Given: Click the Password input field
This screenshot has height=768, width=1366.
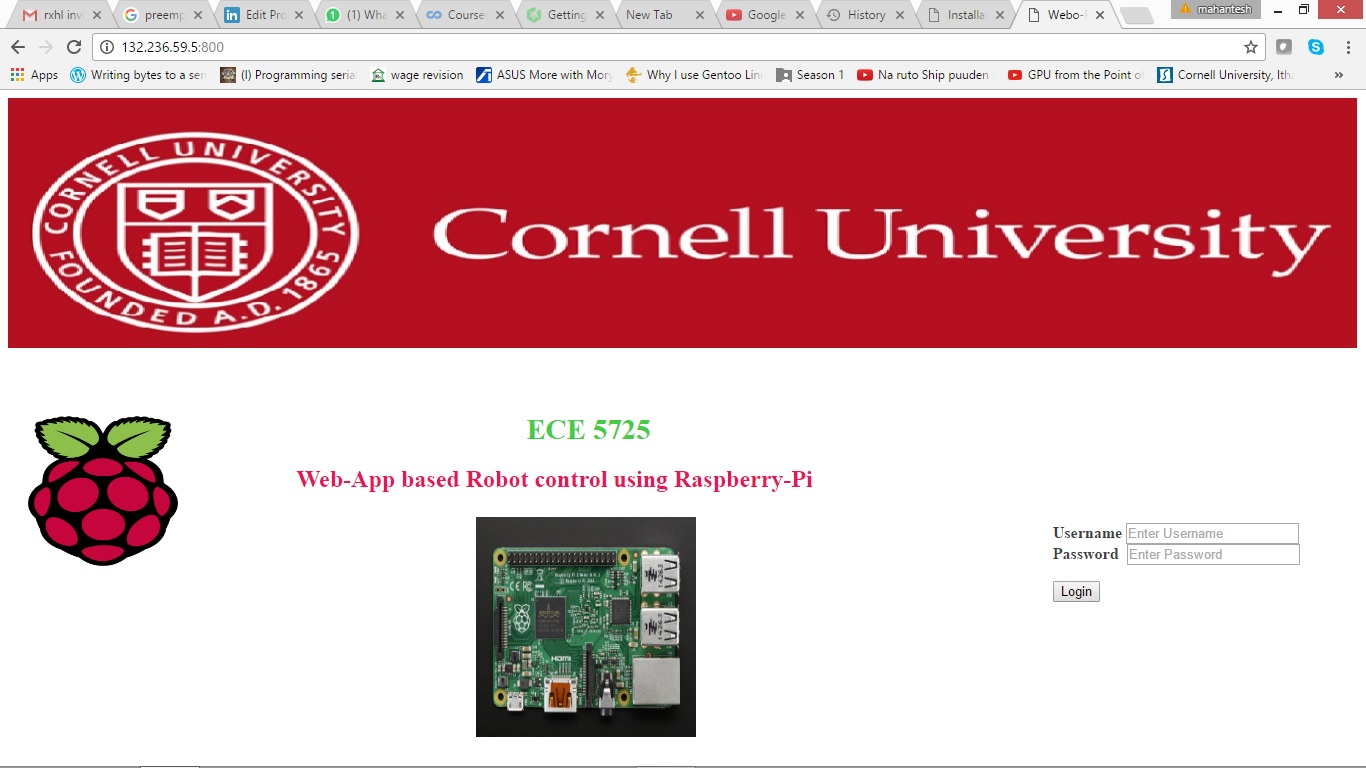Looking at the screenshot, I should coord(1213,554).
